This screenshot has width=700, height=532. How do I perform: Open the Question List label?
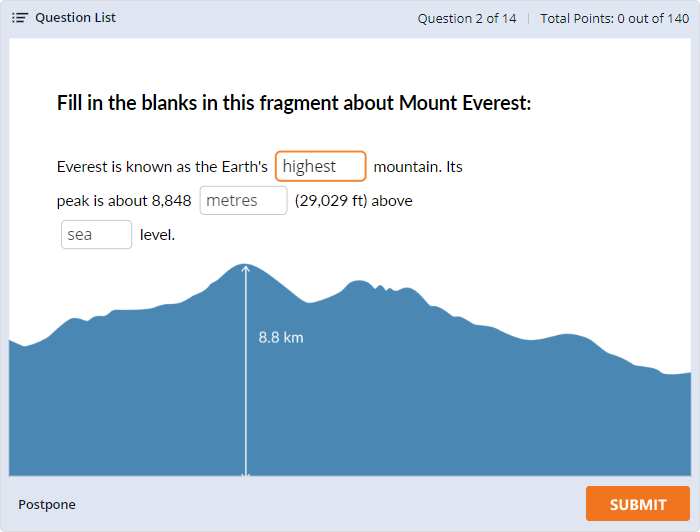click(x=75, y=18)
